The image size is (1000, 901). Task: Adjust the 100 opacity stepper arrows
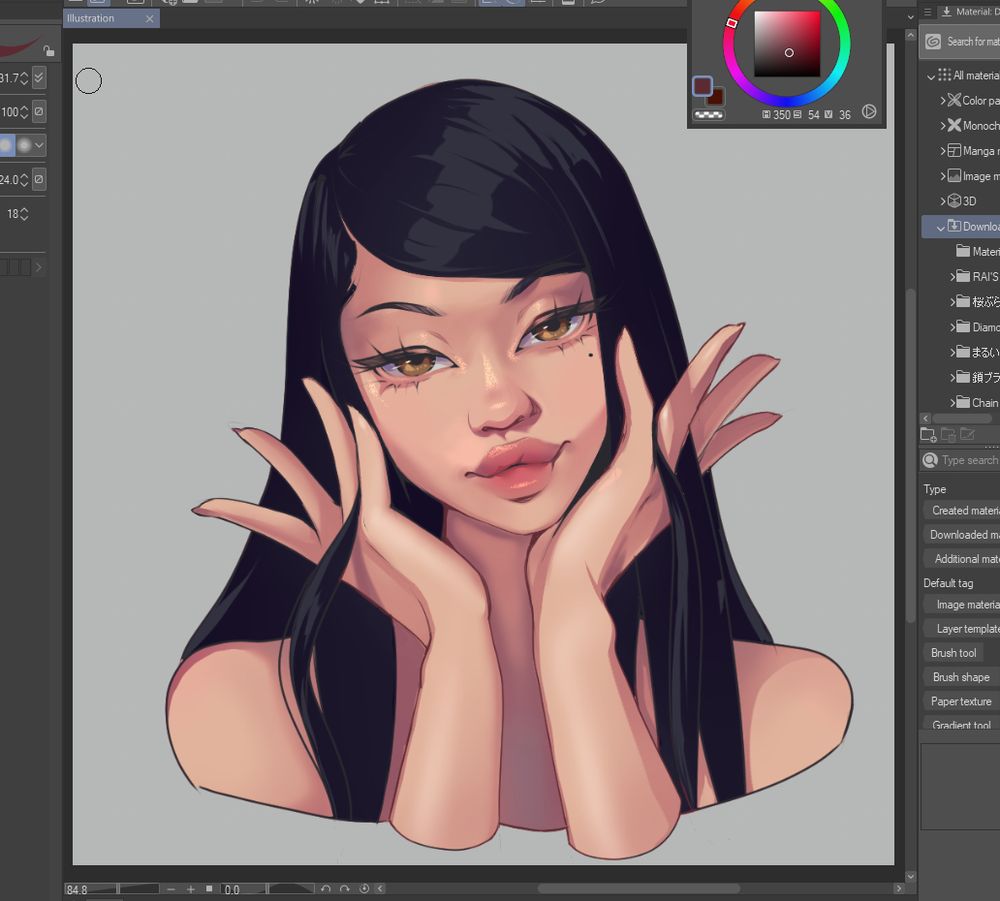click(24, 112)
